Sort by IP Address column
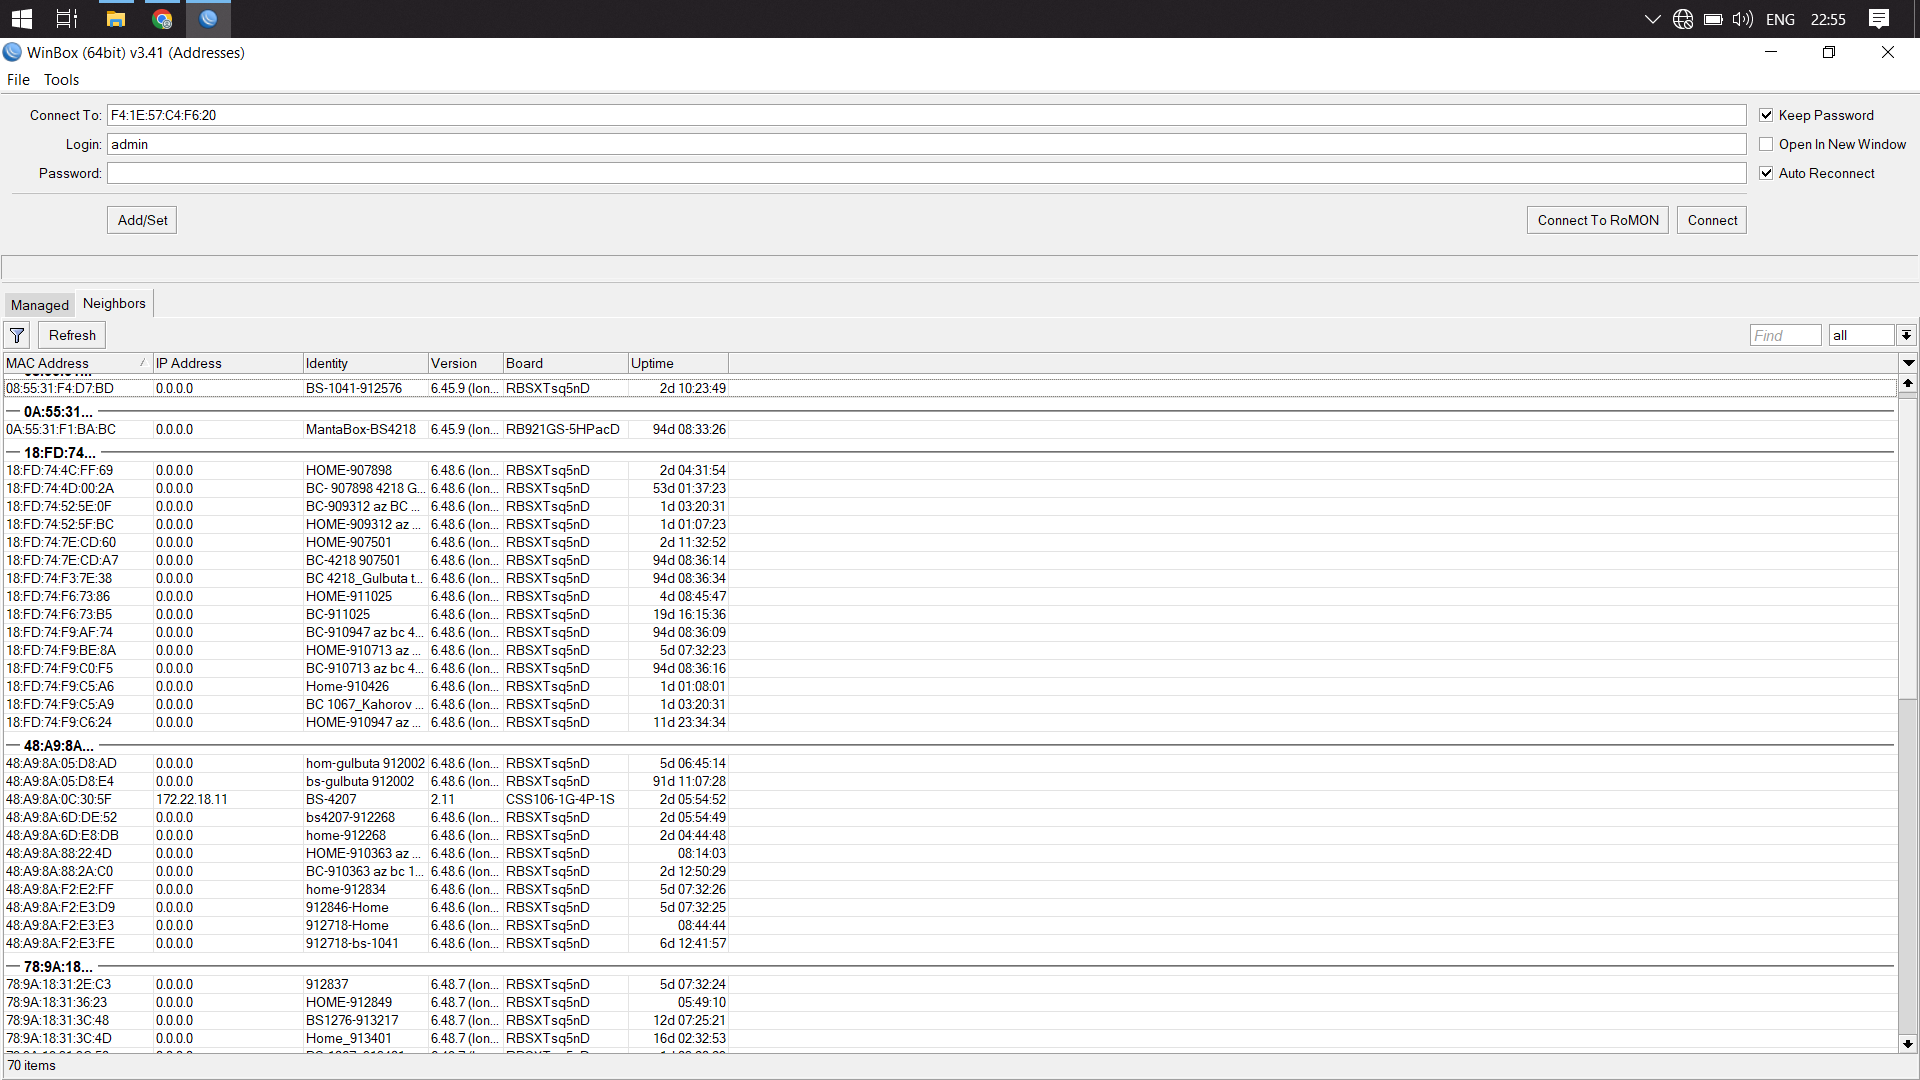The width and height of the screenshot is (1920, 1080). coord(227,363)
